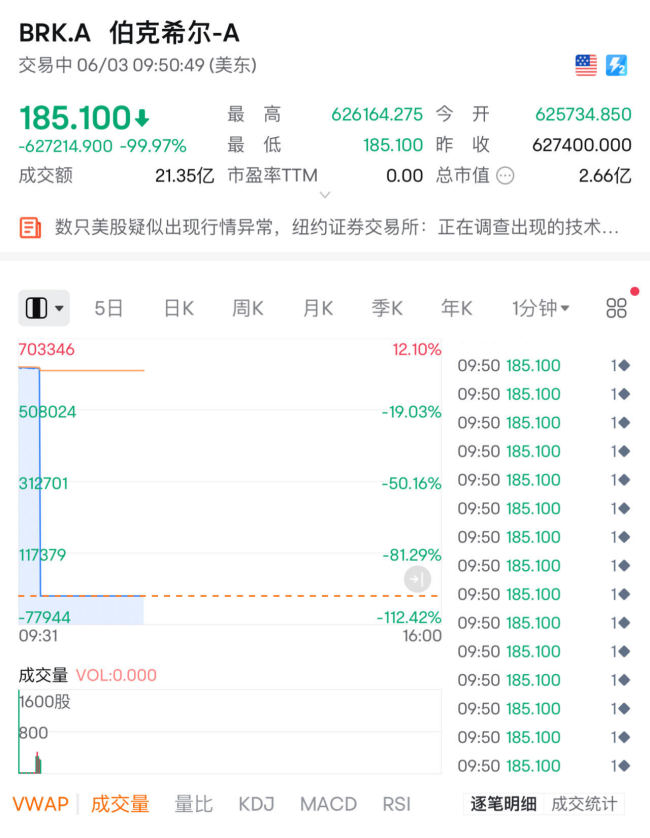The height and width of the screenshot is (838, 650).
Task: Switch to the 季K chart tab
Action: click(387, 308)
